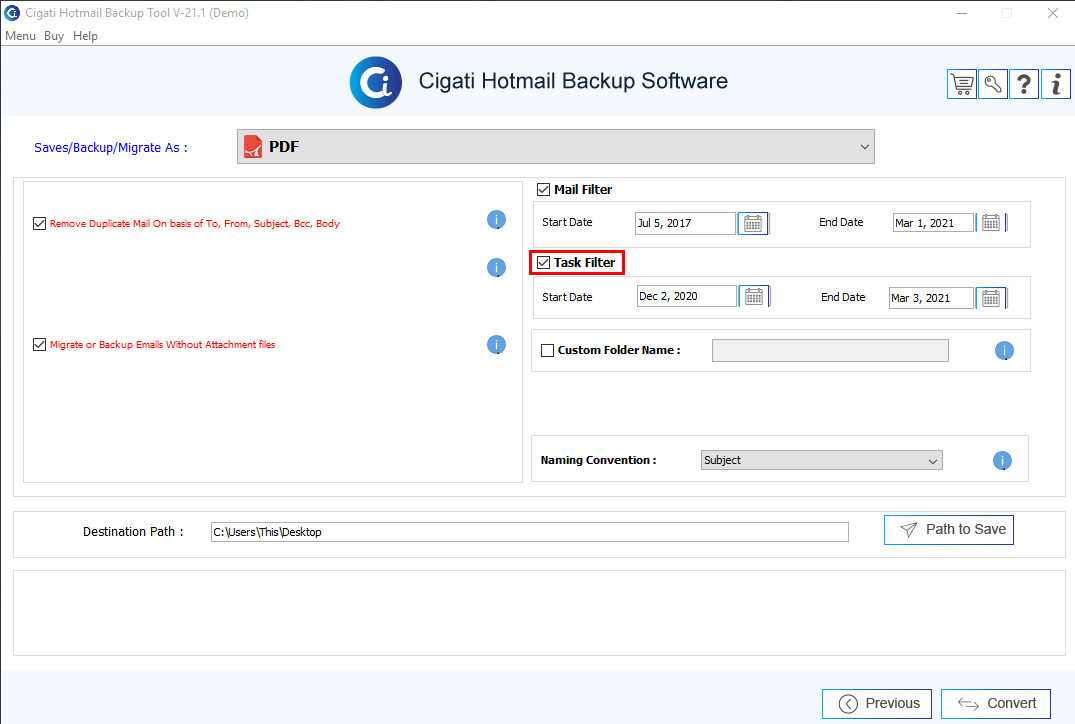This screenshot has height=724, width=1075.
Task: Click the Custom Folder Name text field
Action: 830,350
